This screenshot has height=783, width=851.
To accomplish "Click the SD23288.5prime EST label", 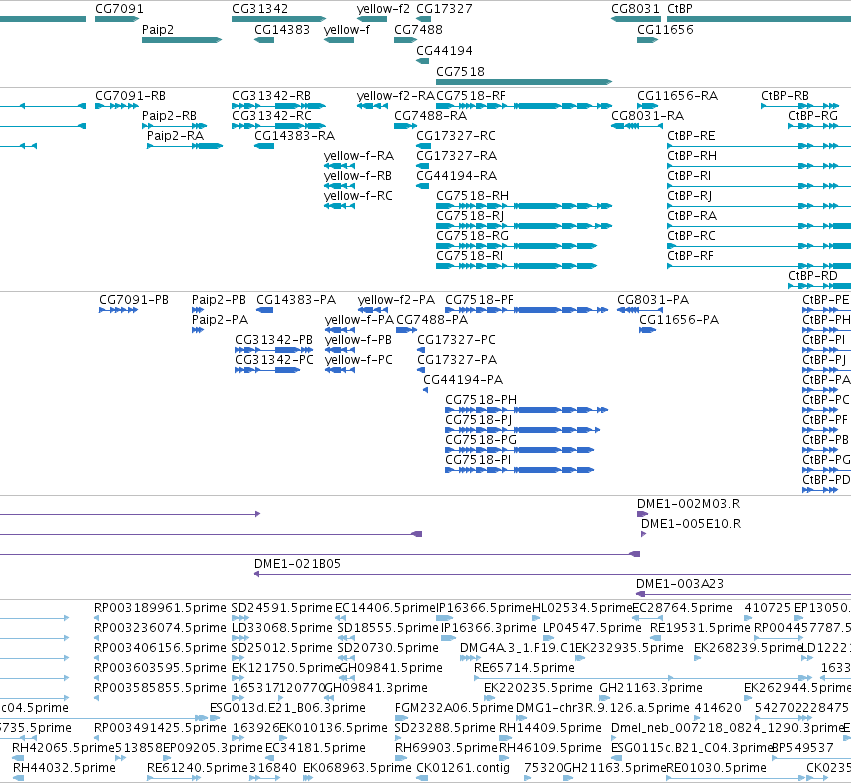I will click(x=445, y=728).
